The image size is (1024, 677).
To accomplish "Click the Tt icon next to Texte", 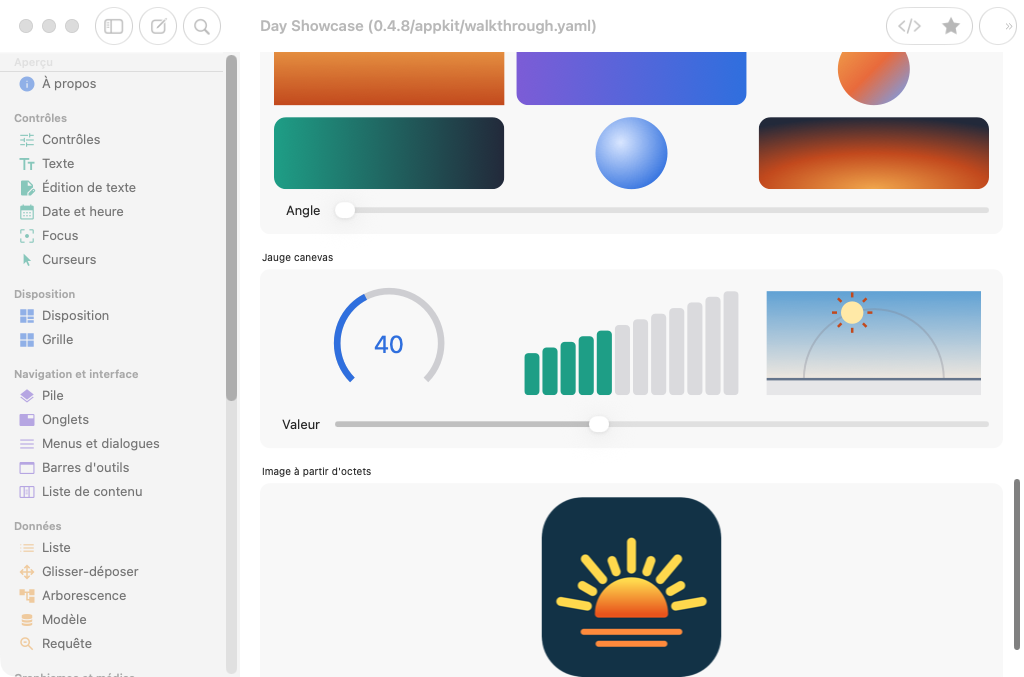I will click(x=27, y=164).
